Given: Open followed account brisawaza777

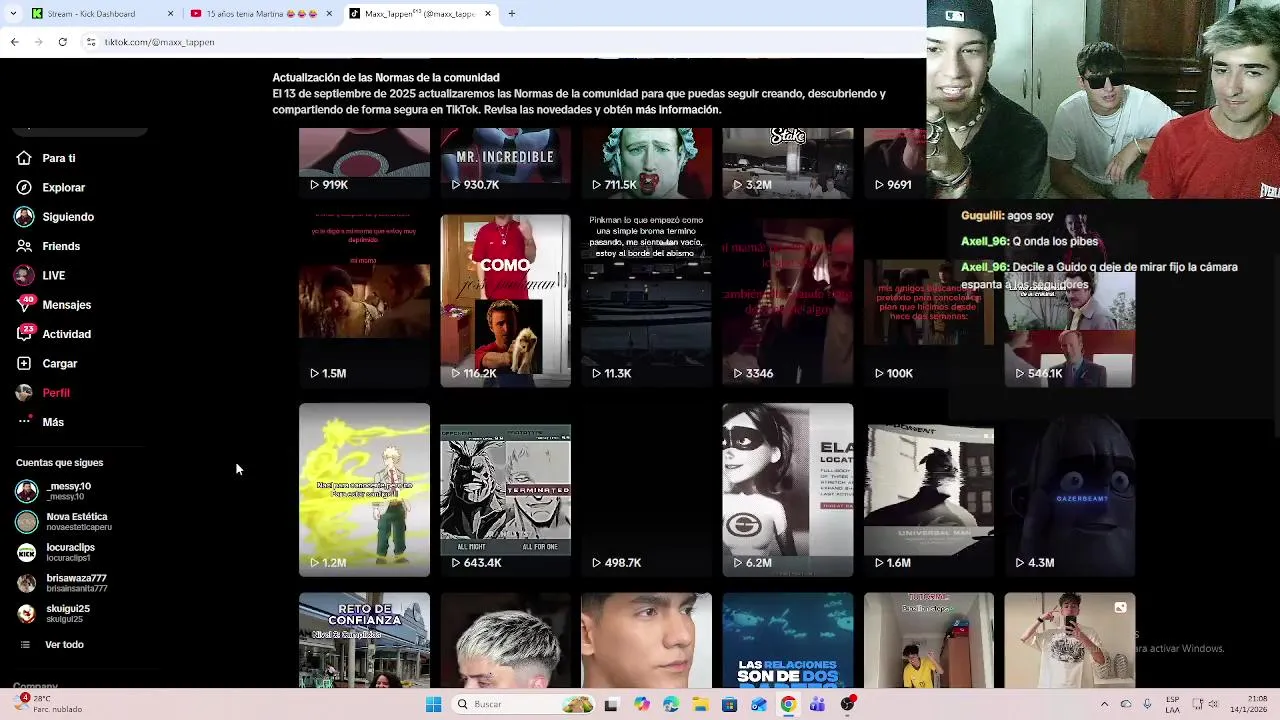Looking at the screenshot, I should pos(62,583).
